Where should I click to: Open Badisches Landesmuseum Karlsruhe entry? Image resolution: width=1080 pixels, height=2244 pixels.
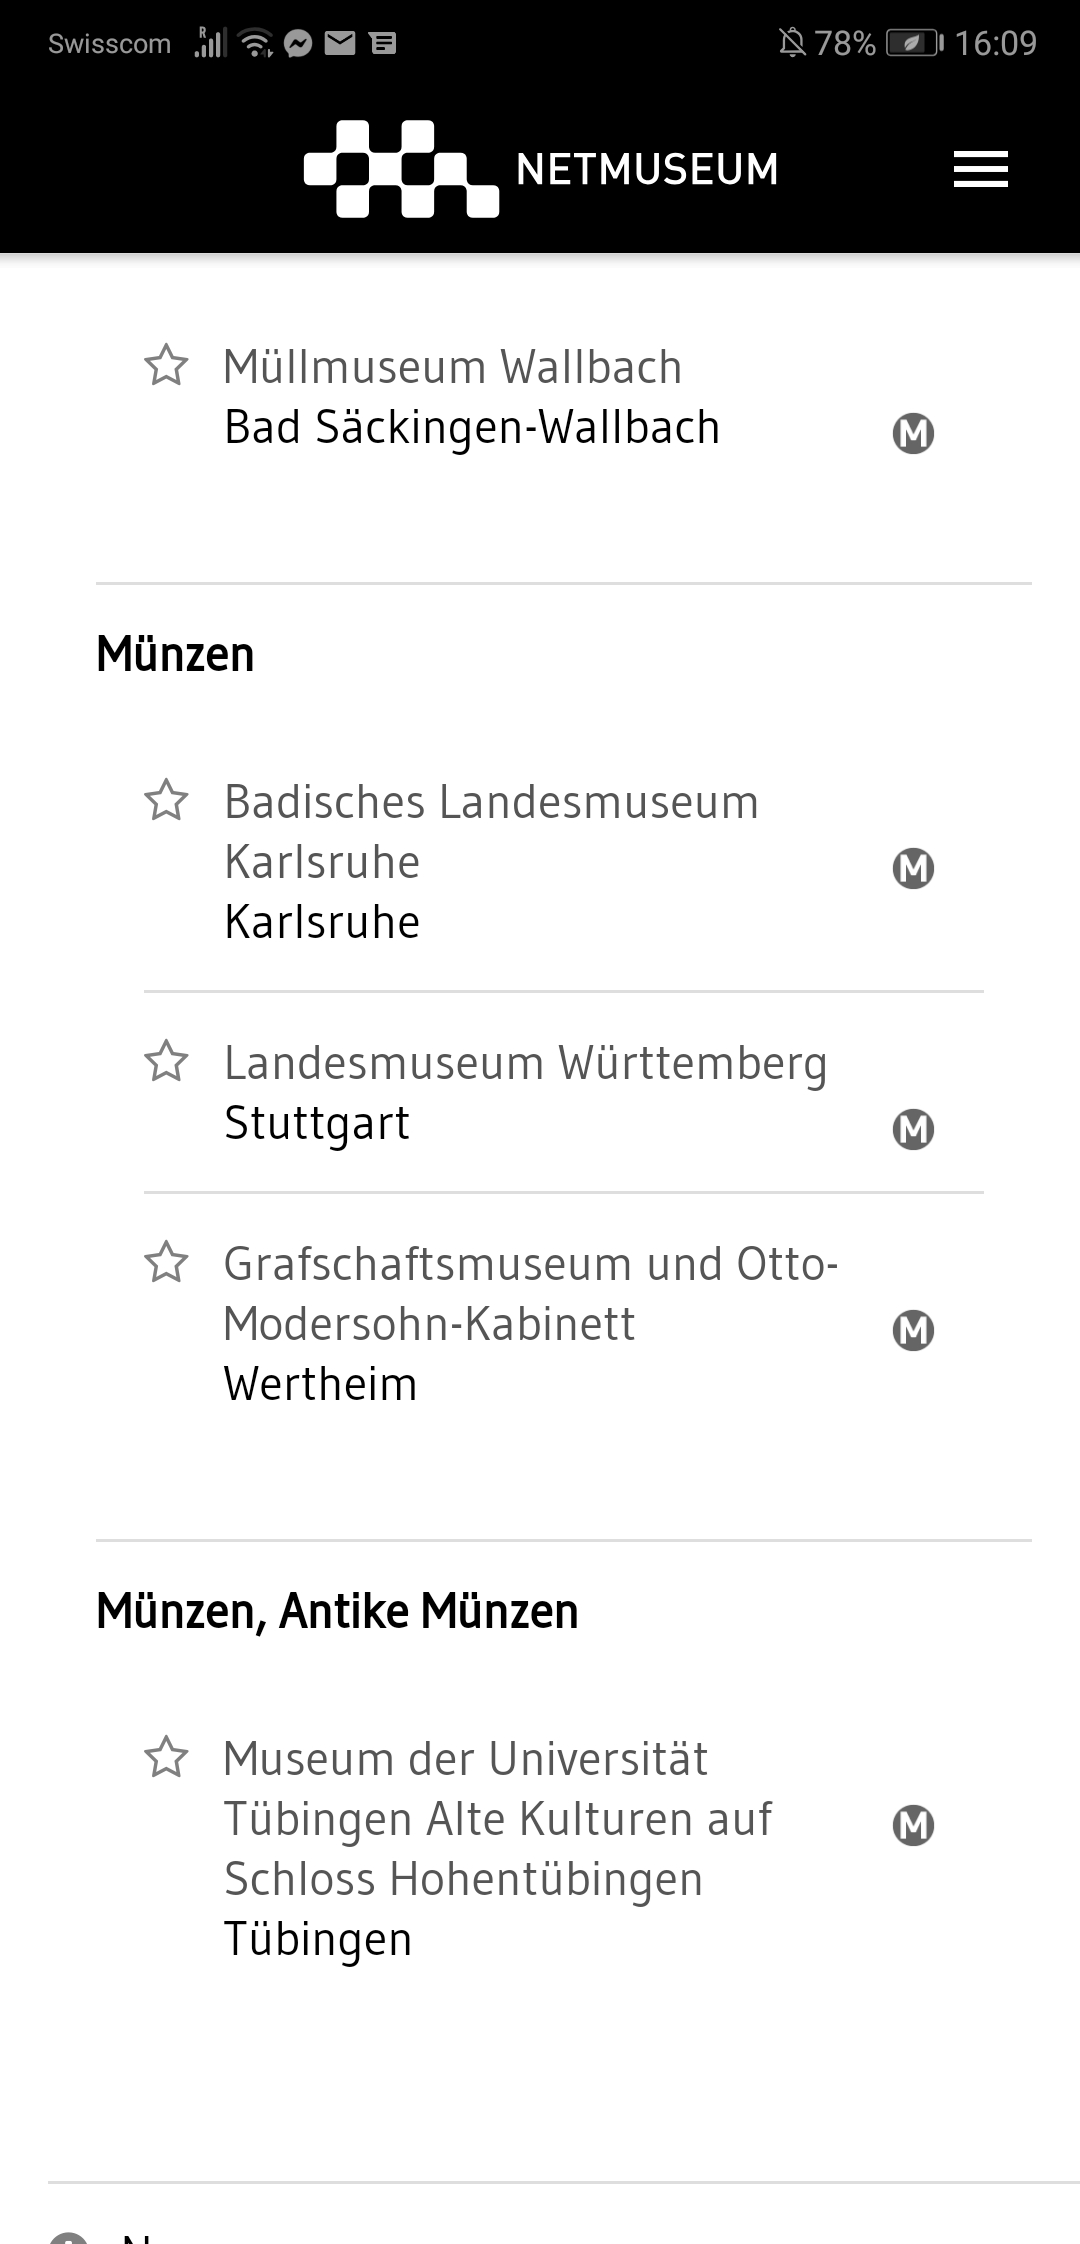(490, 860)
